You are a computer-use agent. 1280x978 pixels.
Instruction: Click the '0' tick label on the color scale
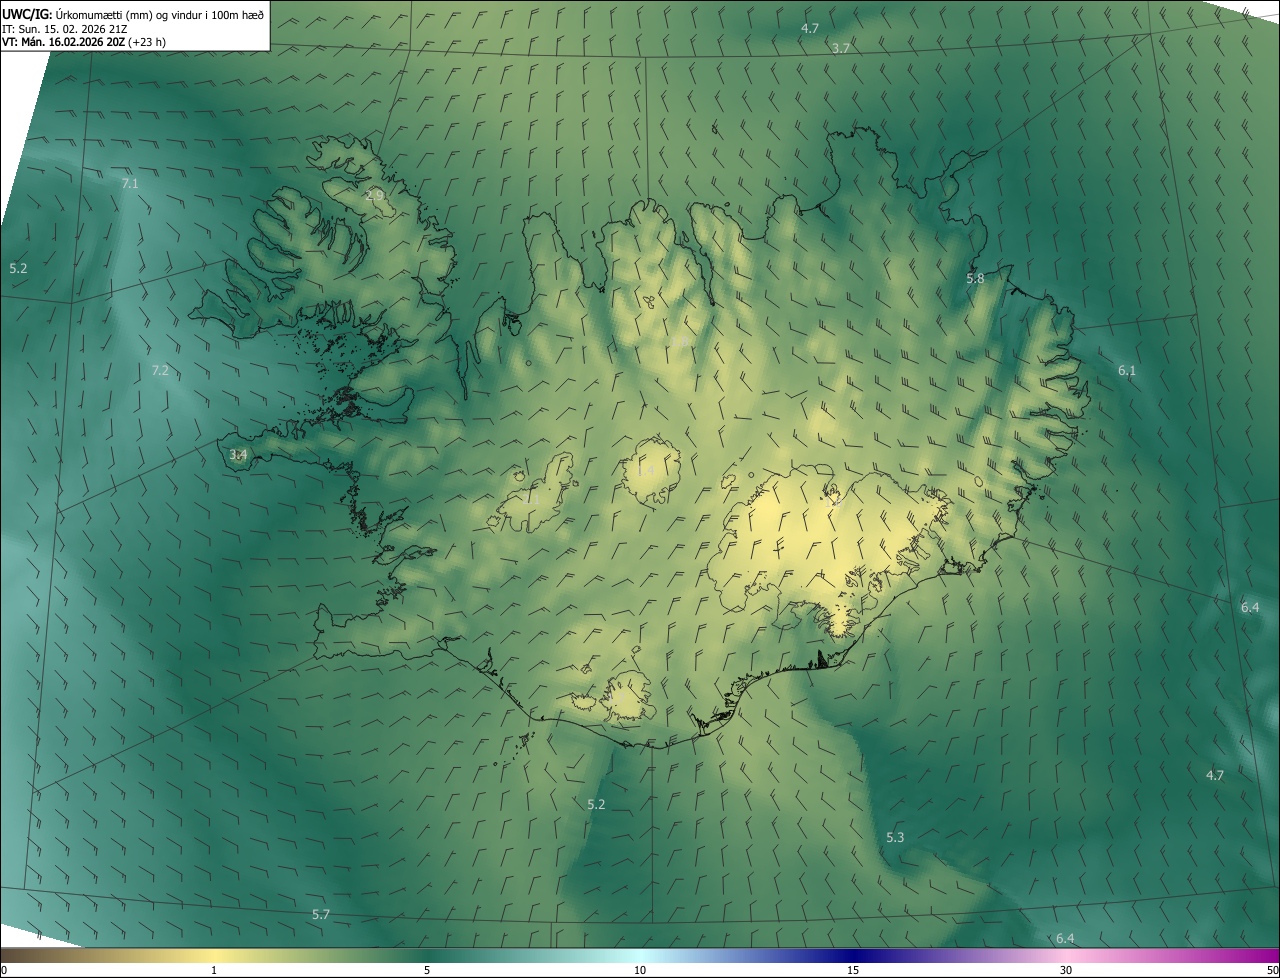4,971
